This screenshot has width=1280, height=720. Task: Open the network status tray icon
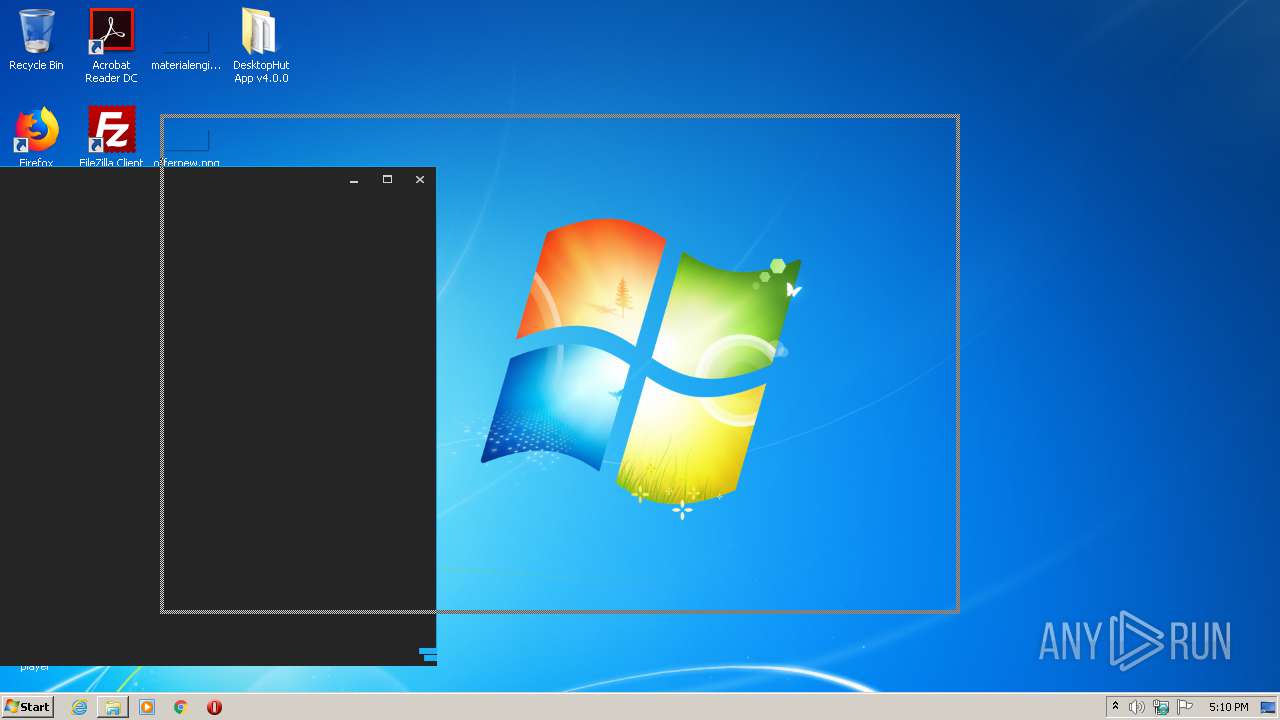[1161, 707]
